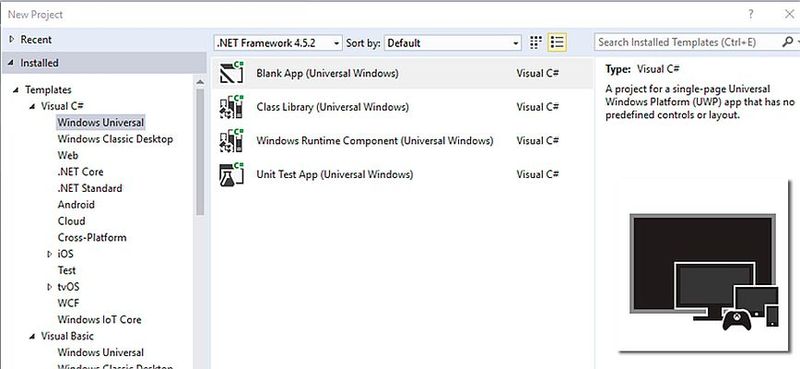The width and height of the screenshot is (800, 369).
Task: Open the Sort by Default dropdown
Action: 453,43
